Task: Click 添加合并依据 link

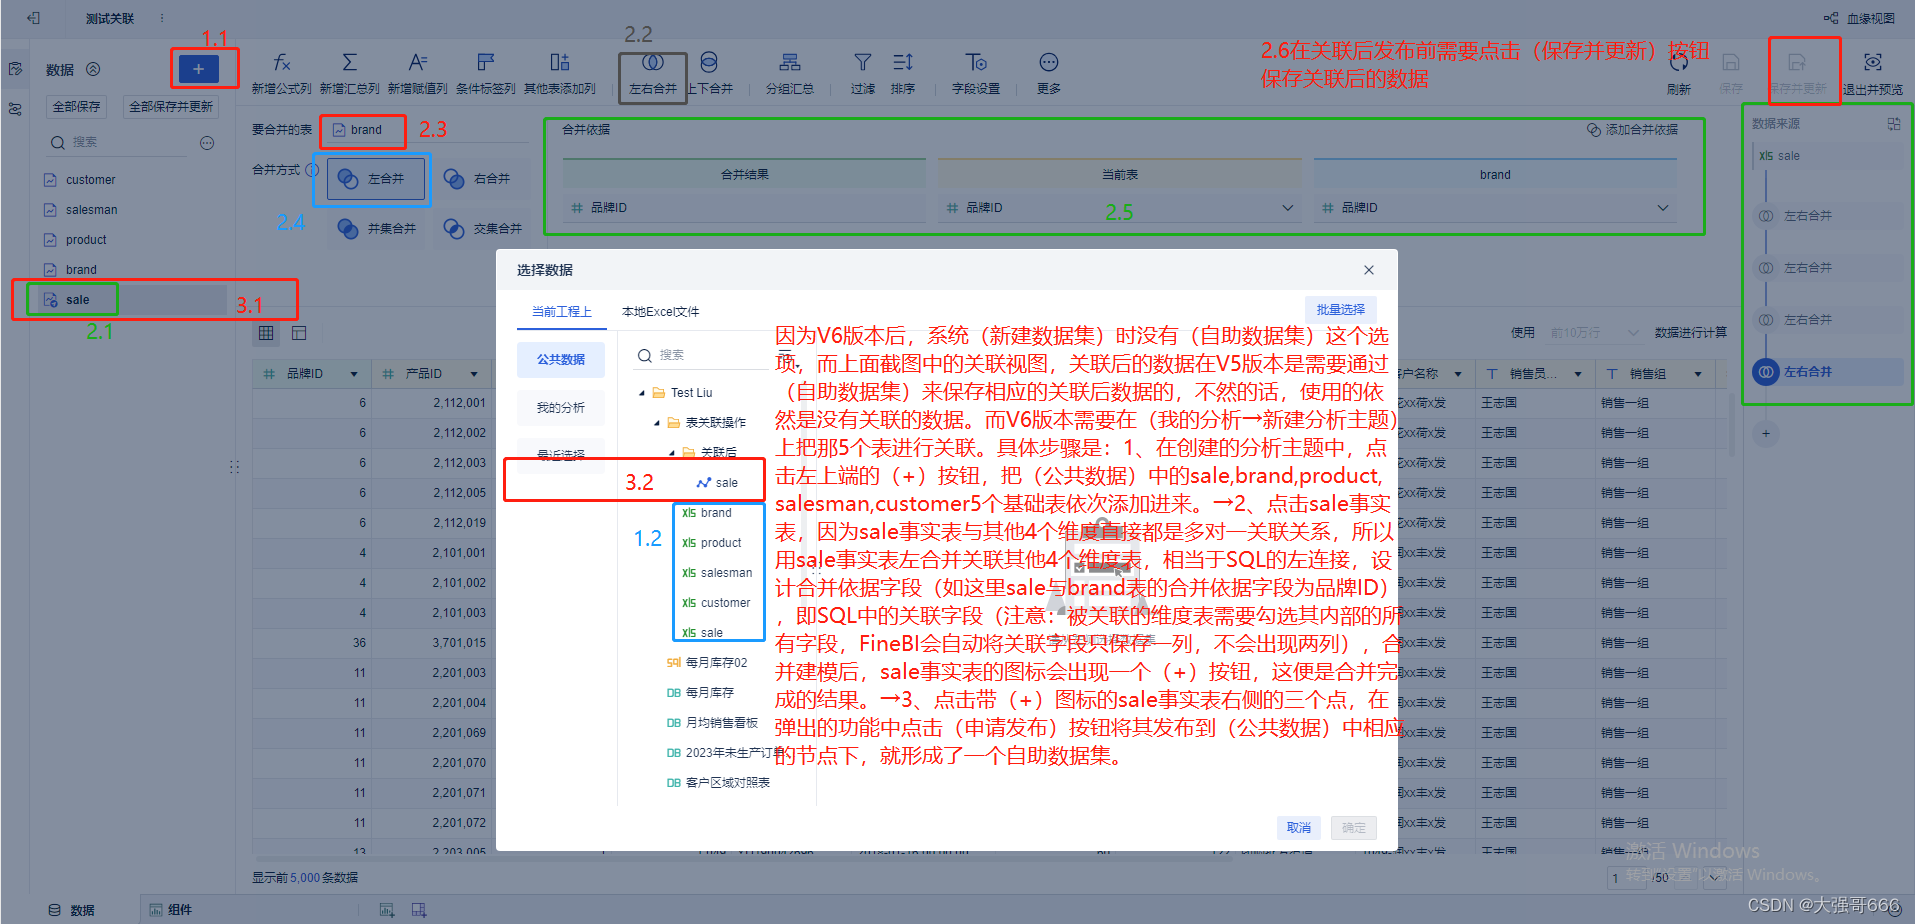Action: coord(1632,130)
